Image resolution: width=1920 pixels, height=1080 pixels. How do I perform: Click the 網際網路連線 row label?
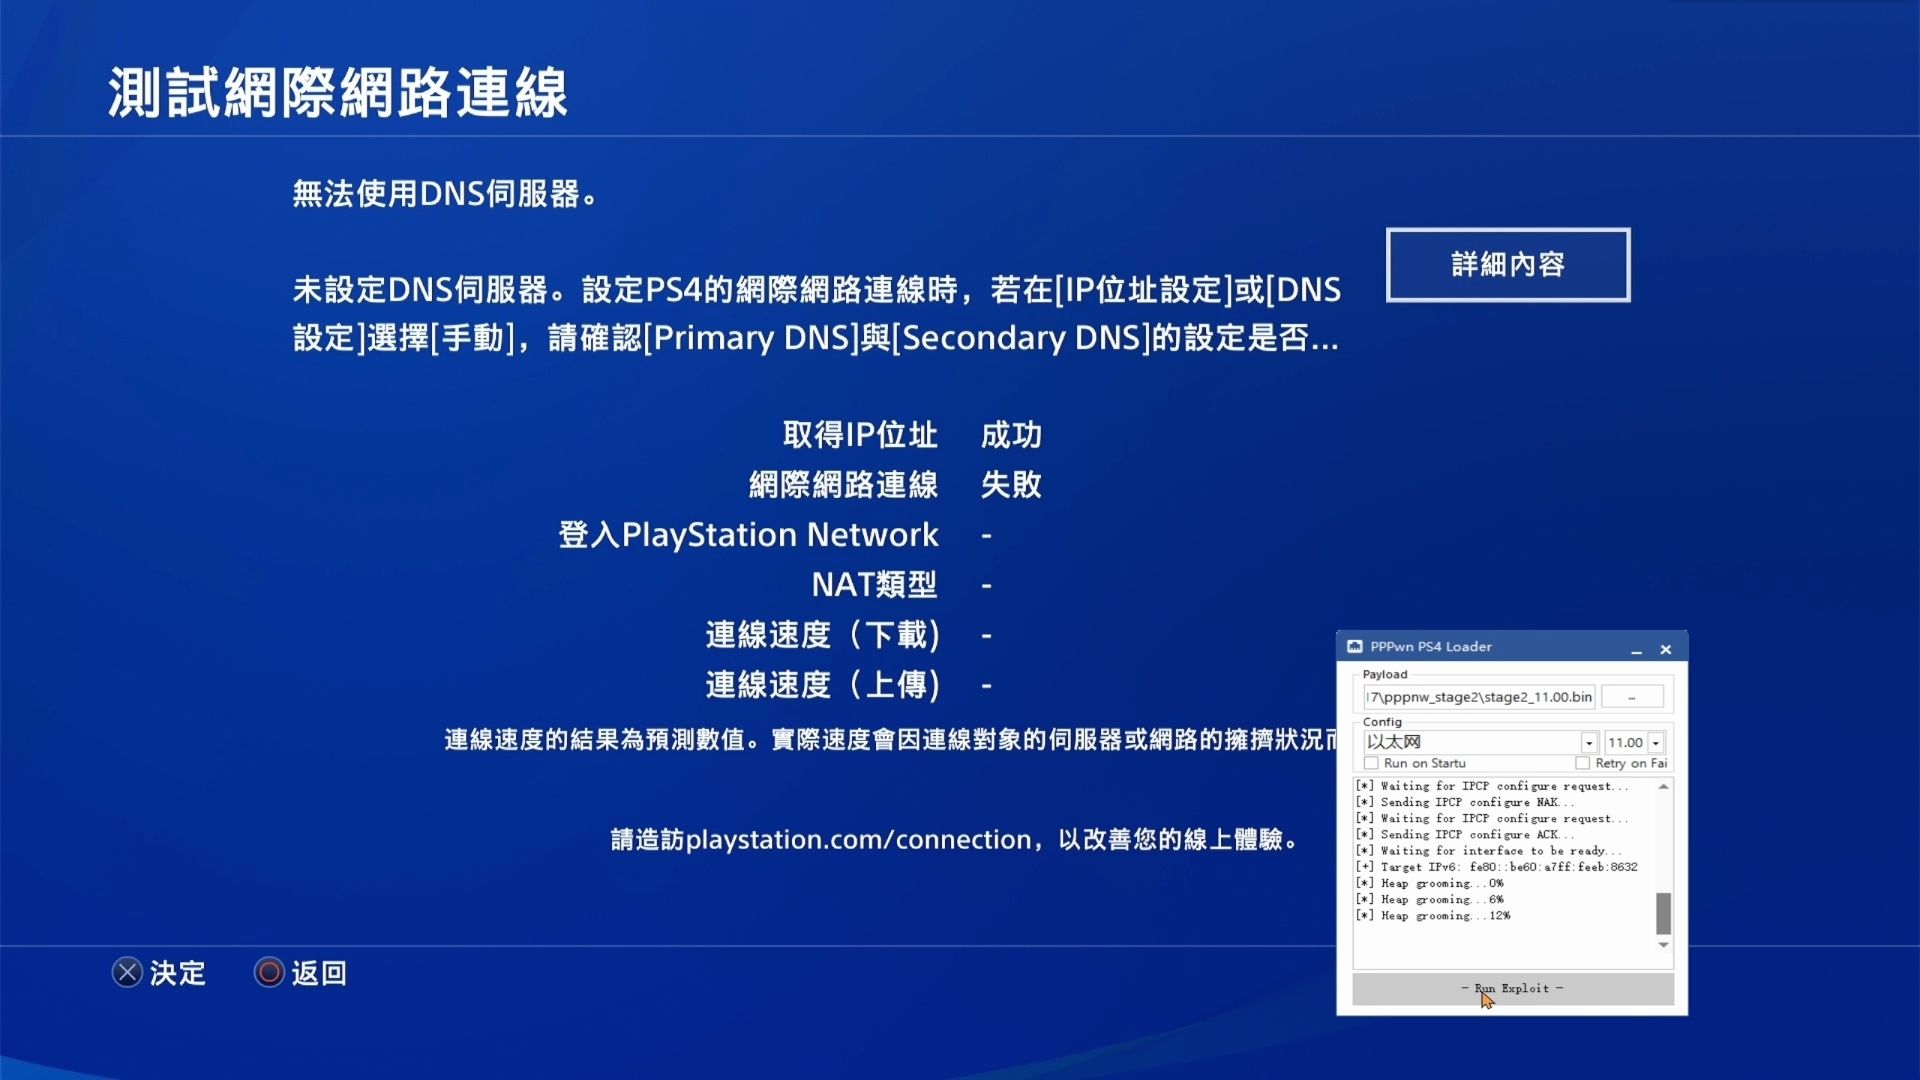click(x=844, y=485)
